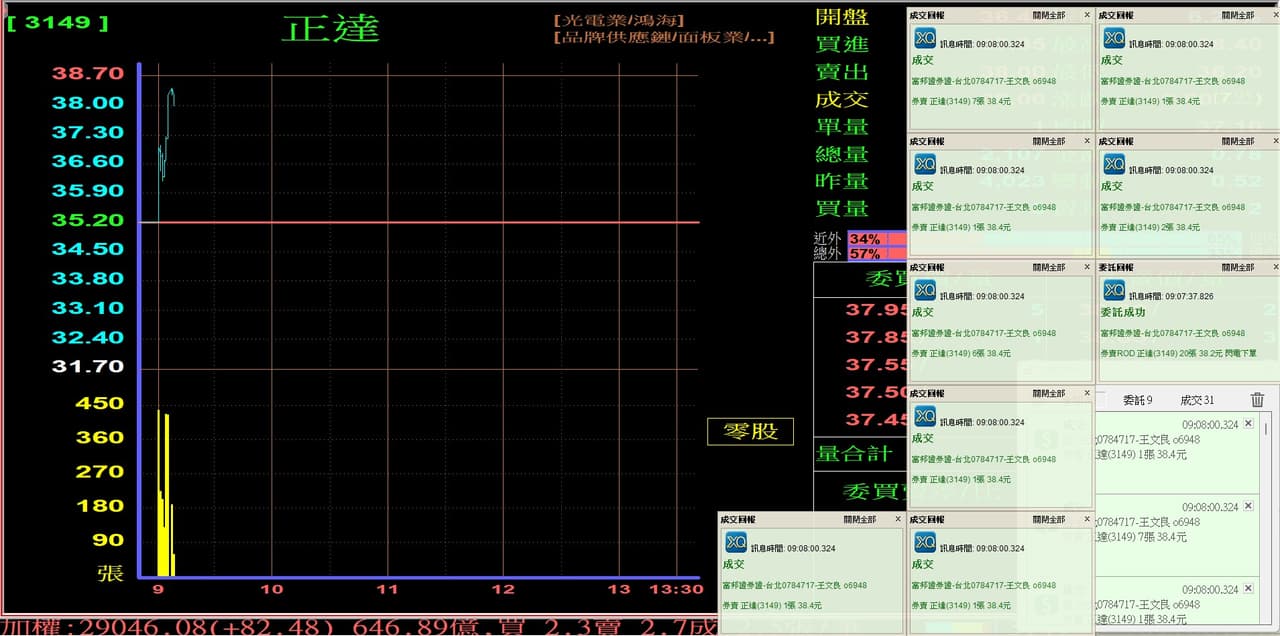
Task: Click the stock code [3149]
Action: (x=58, y=22)
